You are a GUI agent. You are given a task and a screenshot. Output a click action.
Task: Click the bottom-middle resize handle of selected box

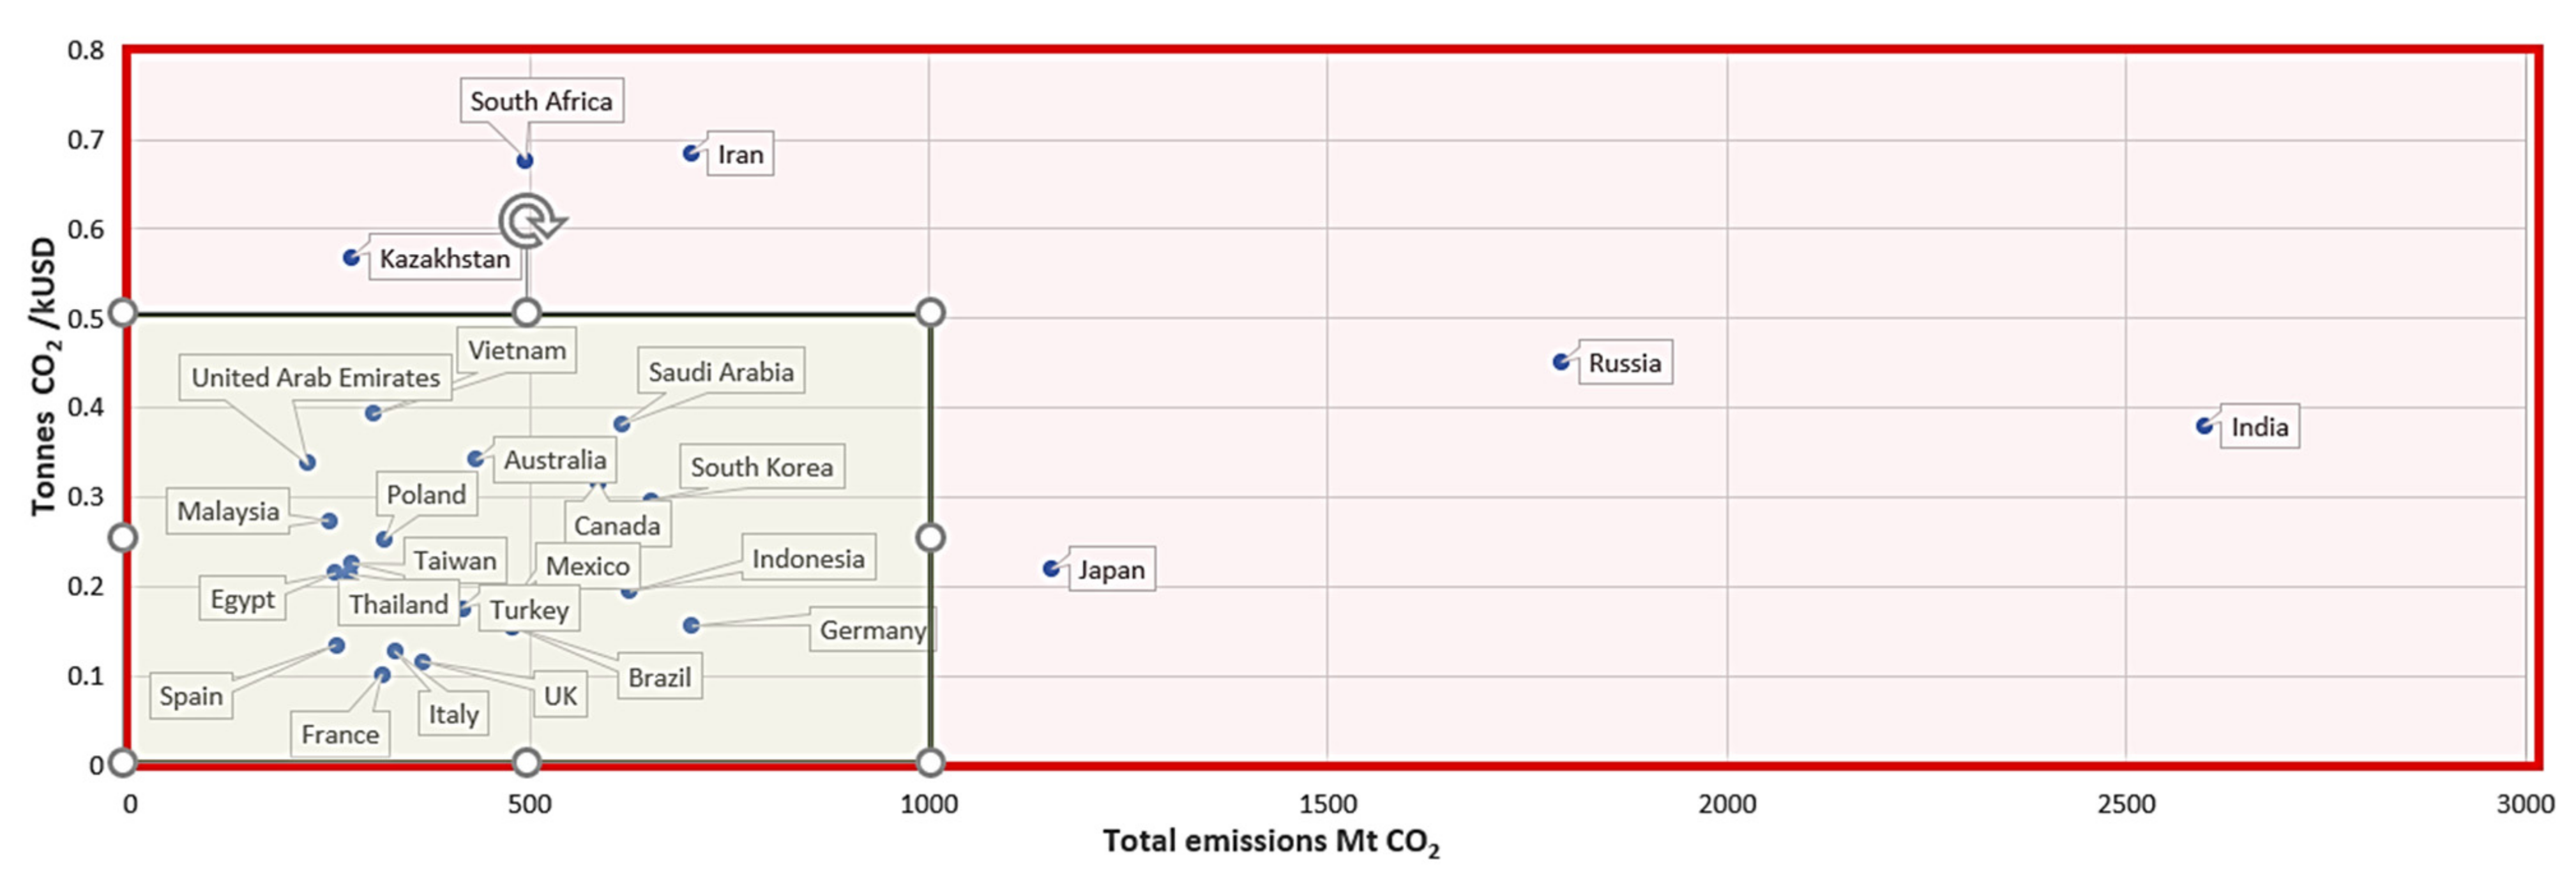tap(527, 763)
